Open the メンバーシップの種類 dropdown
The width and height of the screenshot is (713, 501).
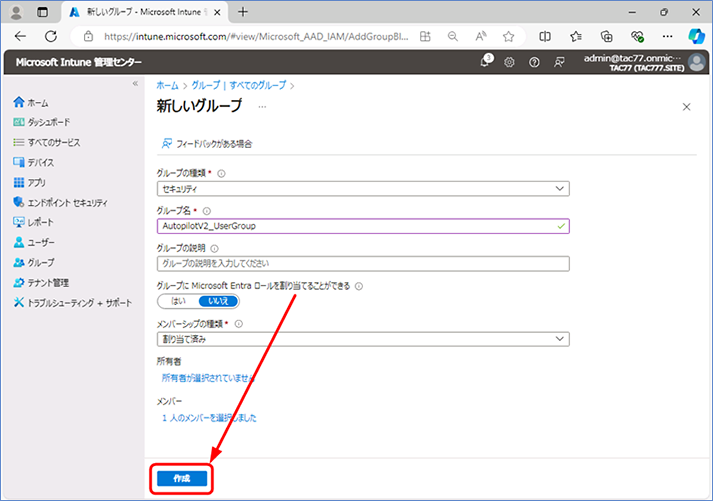363,339
